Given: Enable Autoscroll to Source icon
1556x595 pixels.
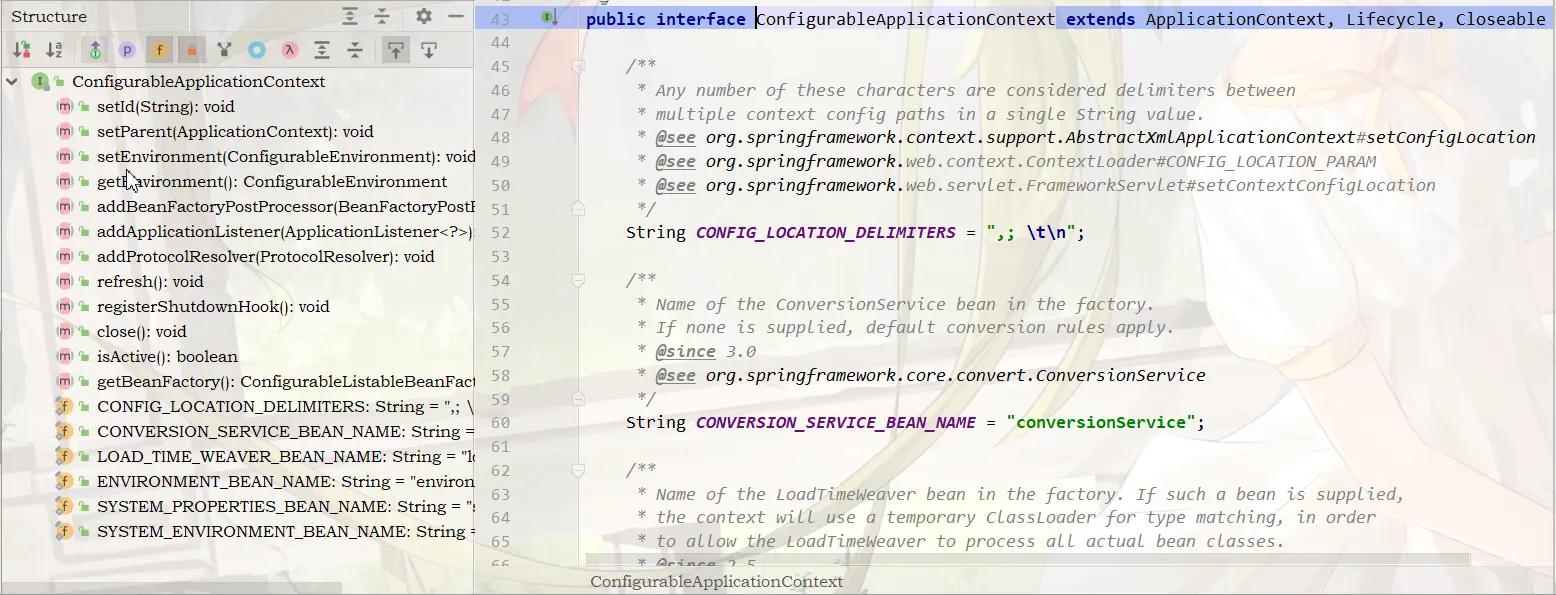Looking at the screenshot, I should pos(396,50).
